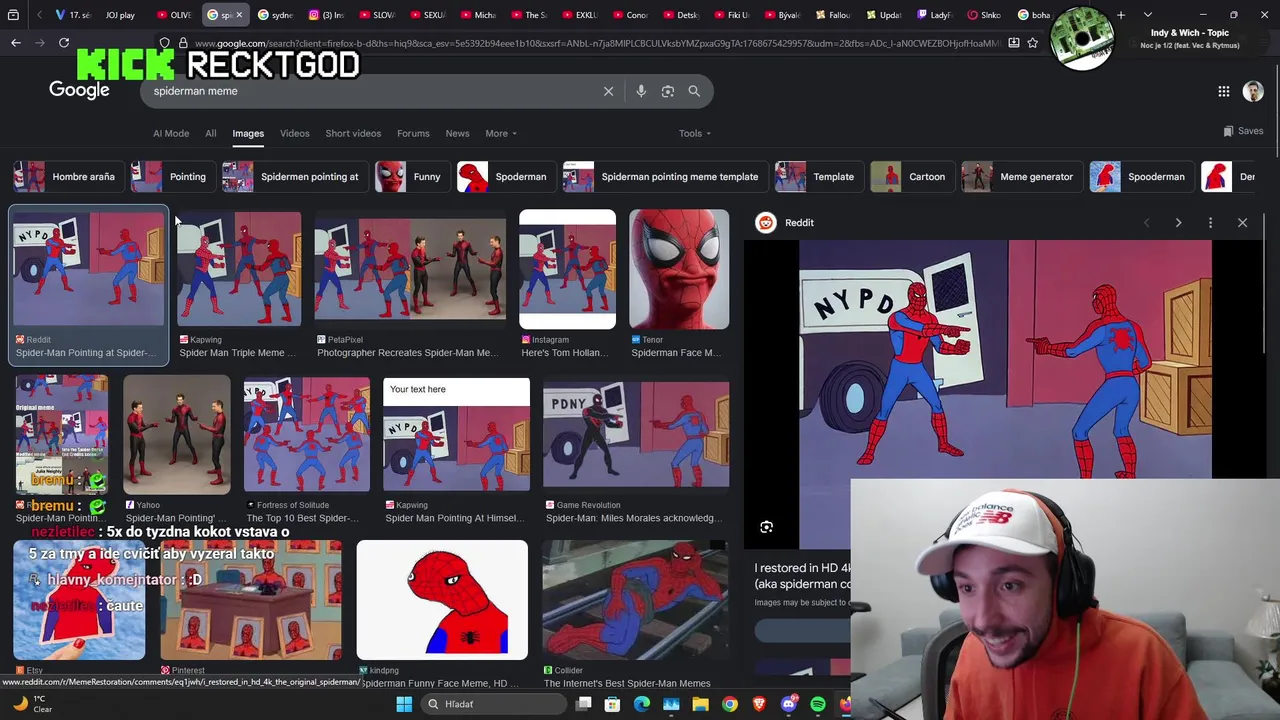Clear the search box text
Viewport: 1280px width, 720px height.
(608, 91)
